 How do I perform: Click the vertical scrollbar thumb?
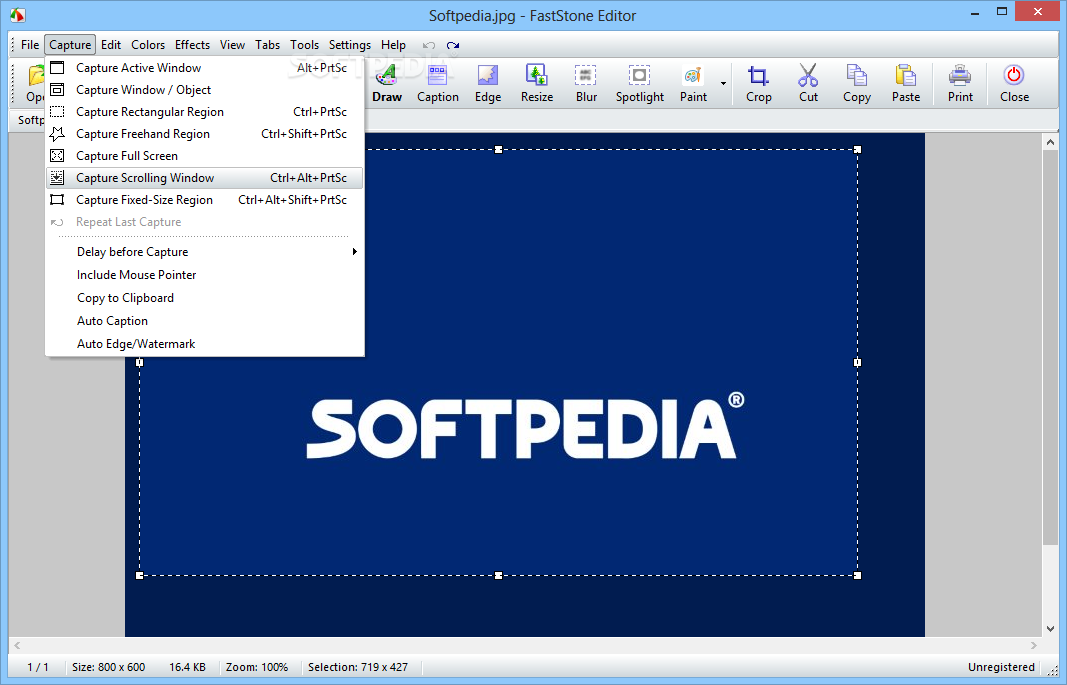(1050, 348)
